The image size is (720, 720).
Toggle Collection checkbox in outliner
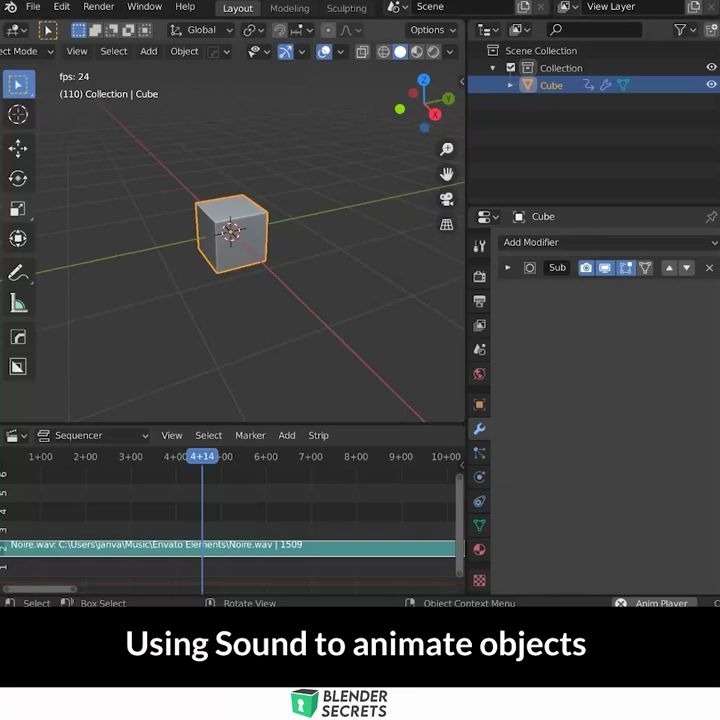coord(511,68)
